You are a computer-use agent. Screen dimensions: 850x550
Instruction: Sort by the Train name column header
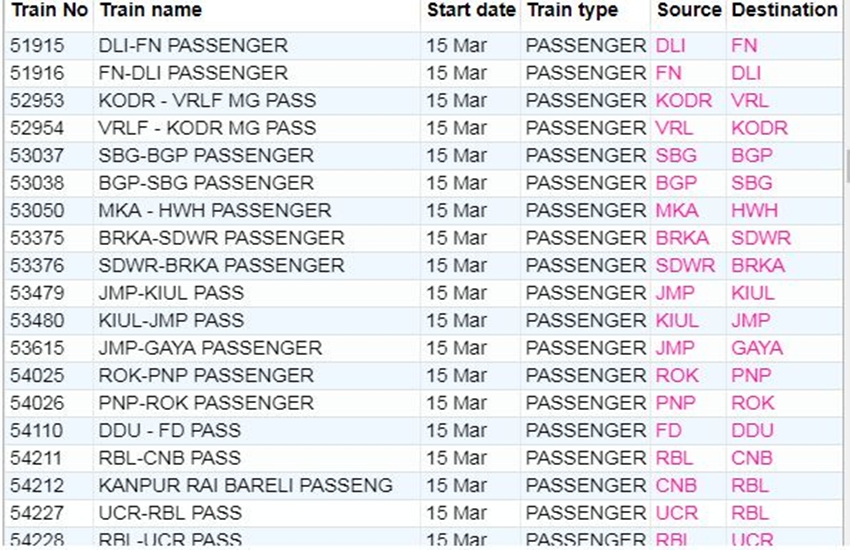tap(150, 11)
